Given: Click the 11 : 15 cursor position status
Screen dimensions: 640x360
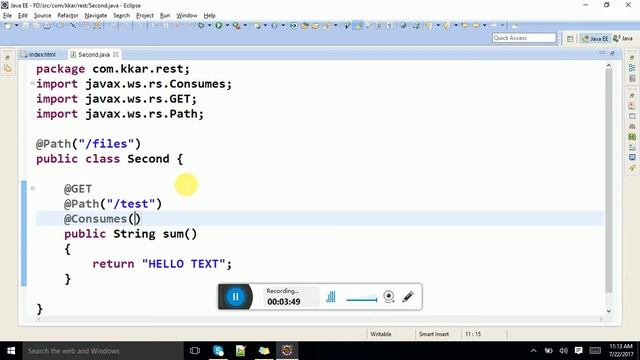Looking at the screenshot, I should click(x=473, y=334).
